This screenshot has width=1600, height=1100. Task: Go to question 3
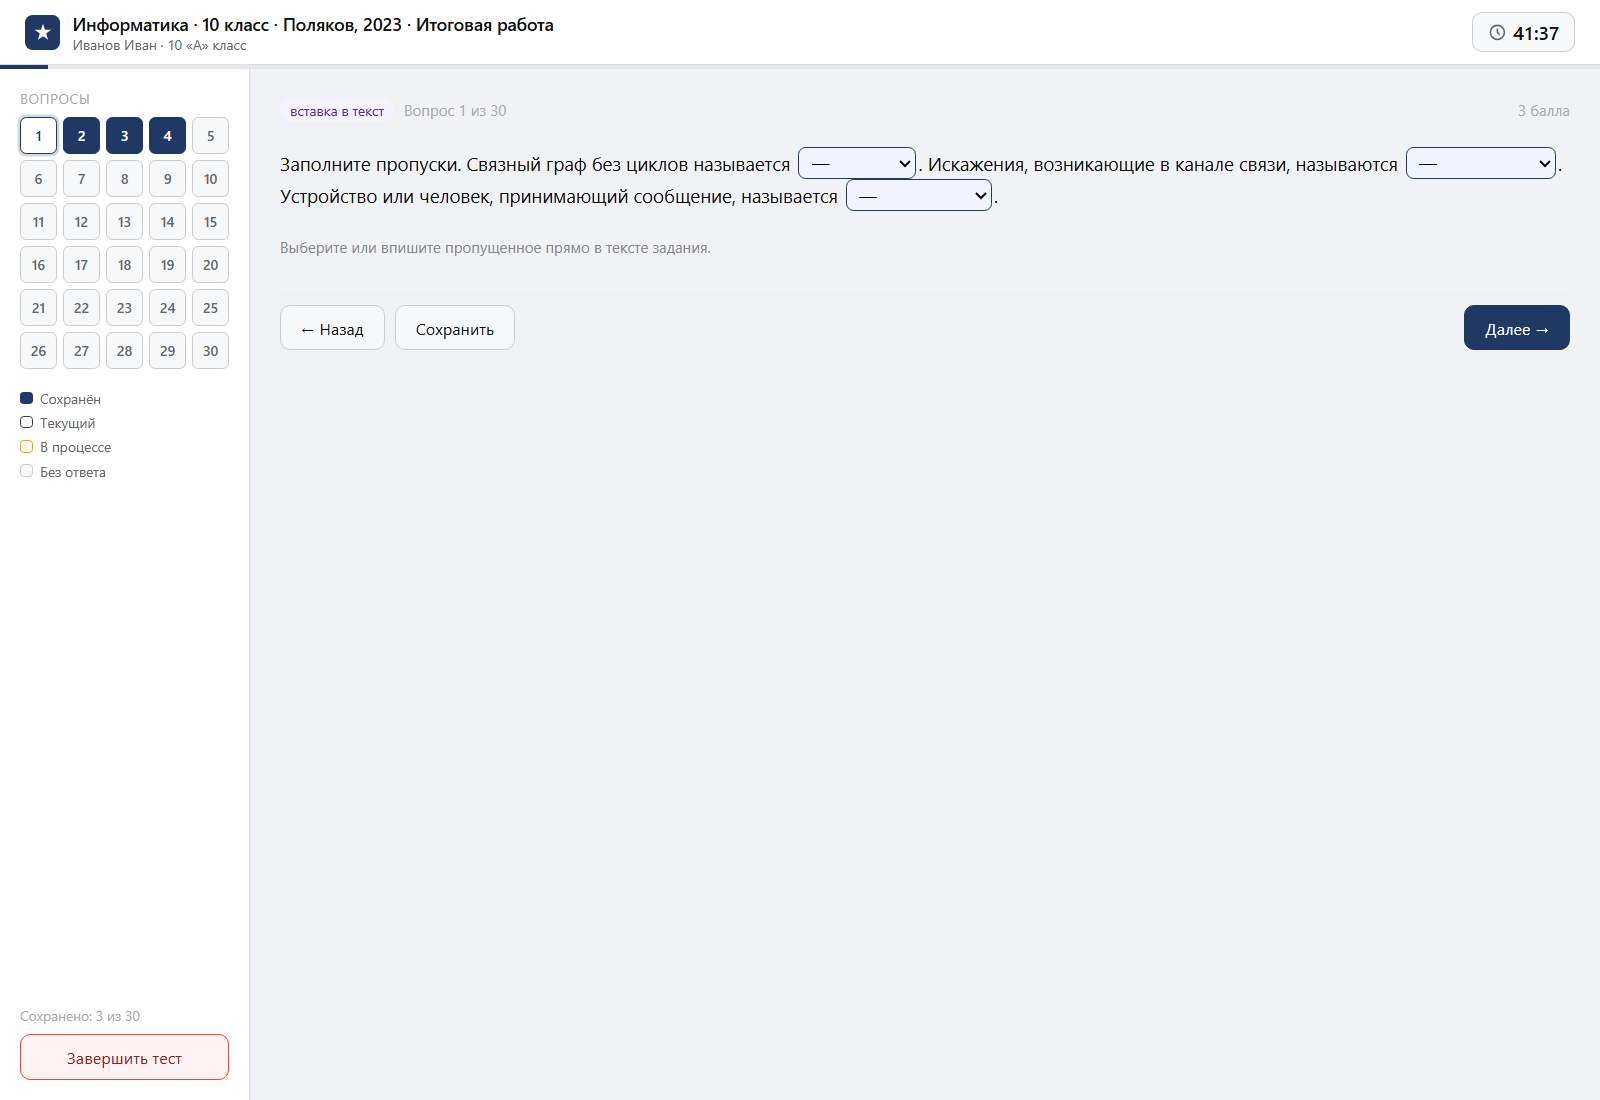tap(124, 136)
